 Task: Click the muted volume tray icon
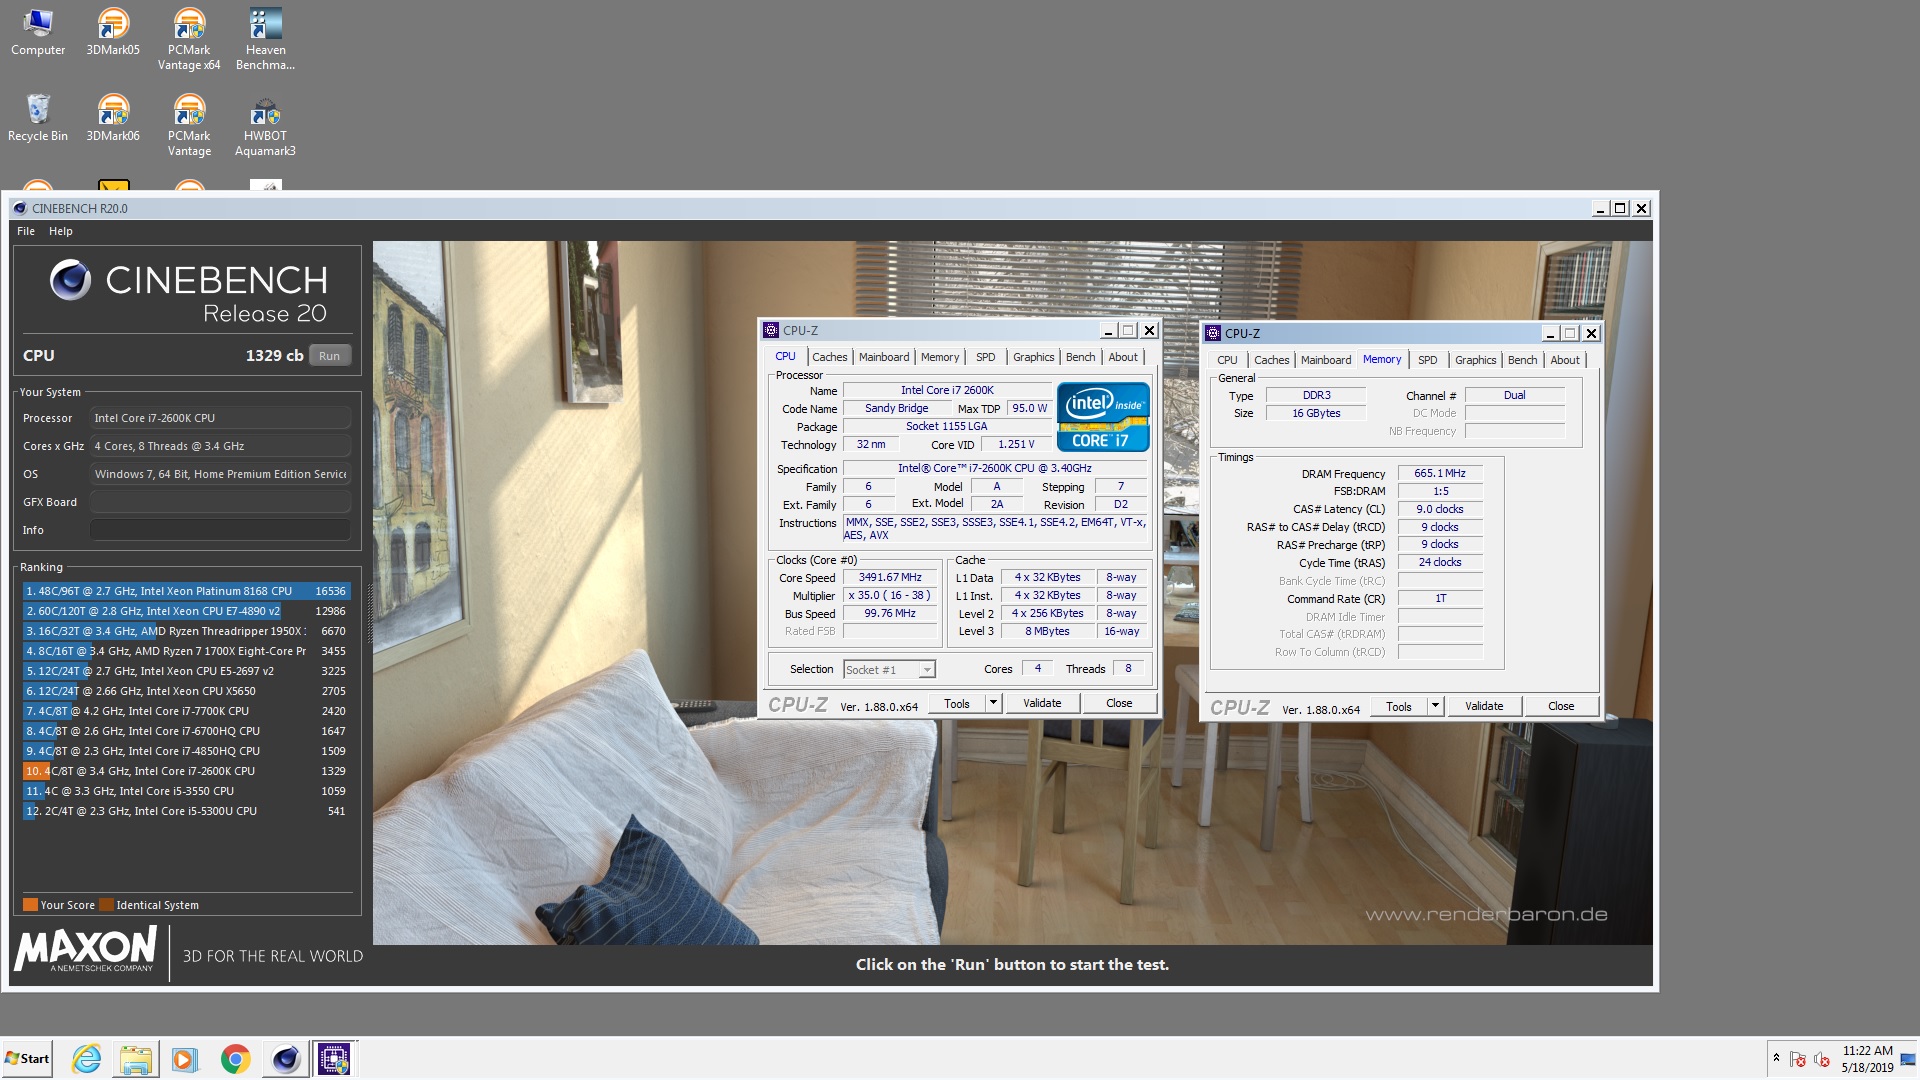click(x=1821, y=1059)
